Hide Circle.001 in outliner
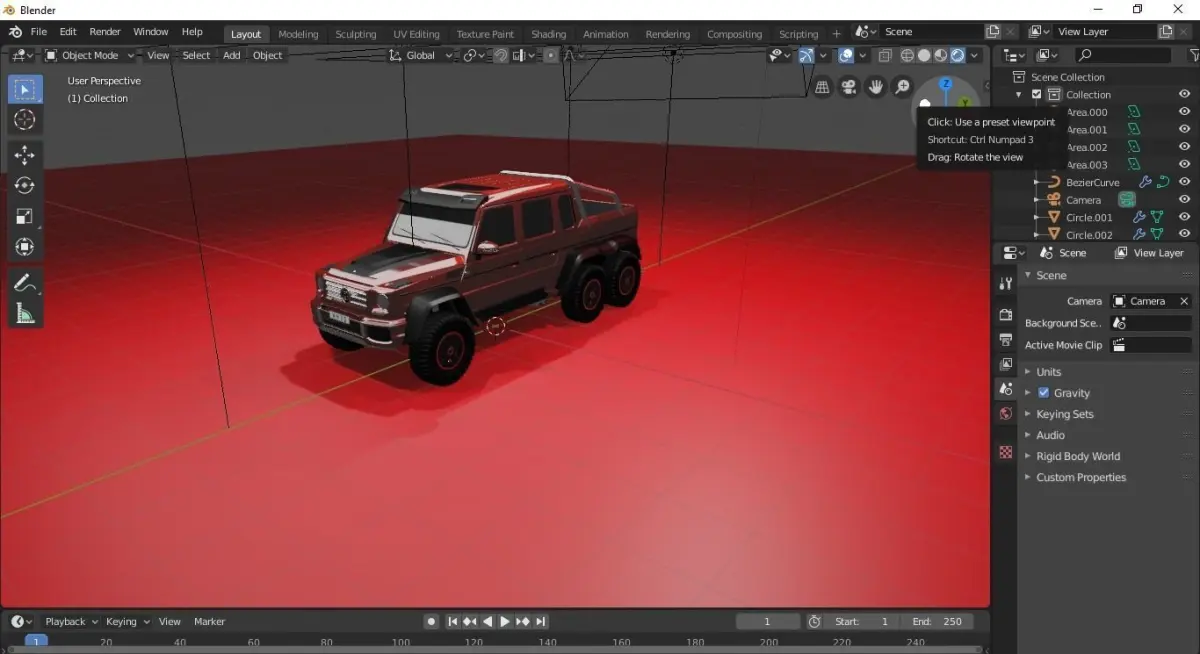This screenshot has width=1200, height=654. click(1184, 217)
